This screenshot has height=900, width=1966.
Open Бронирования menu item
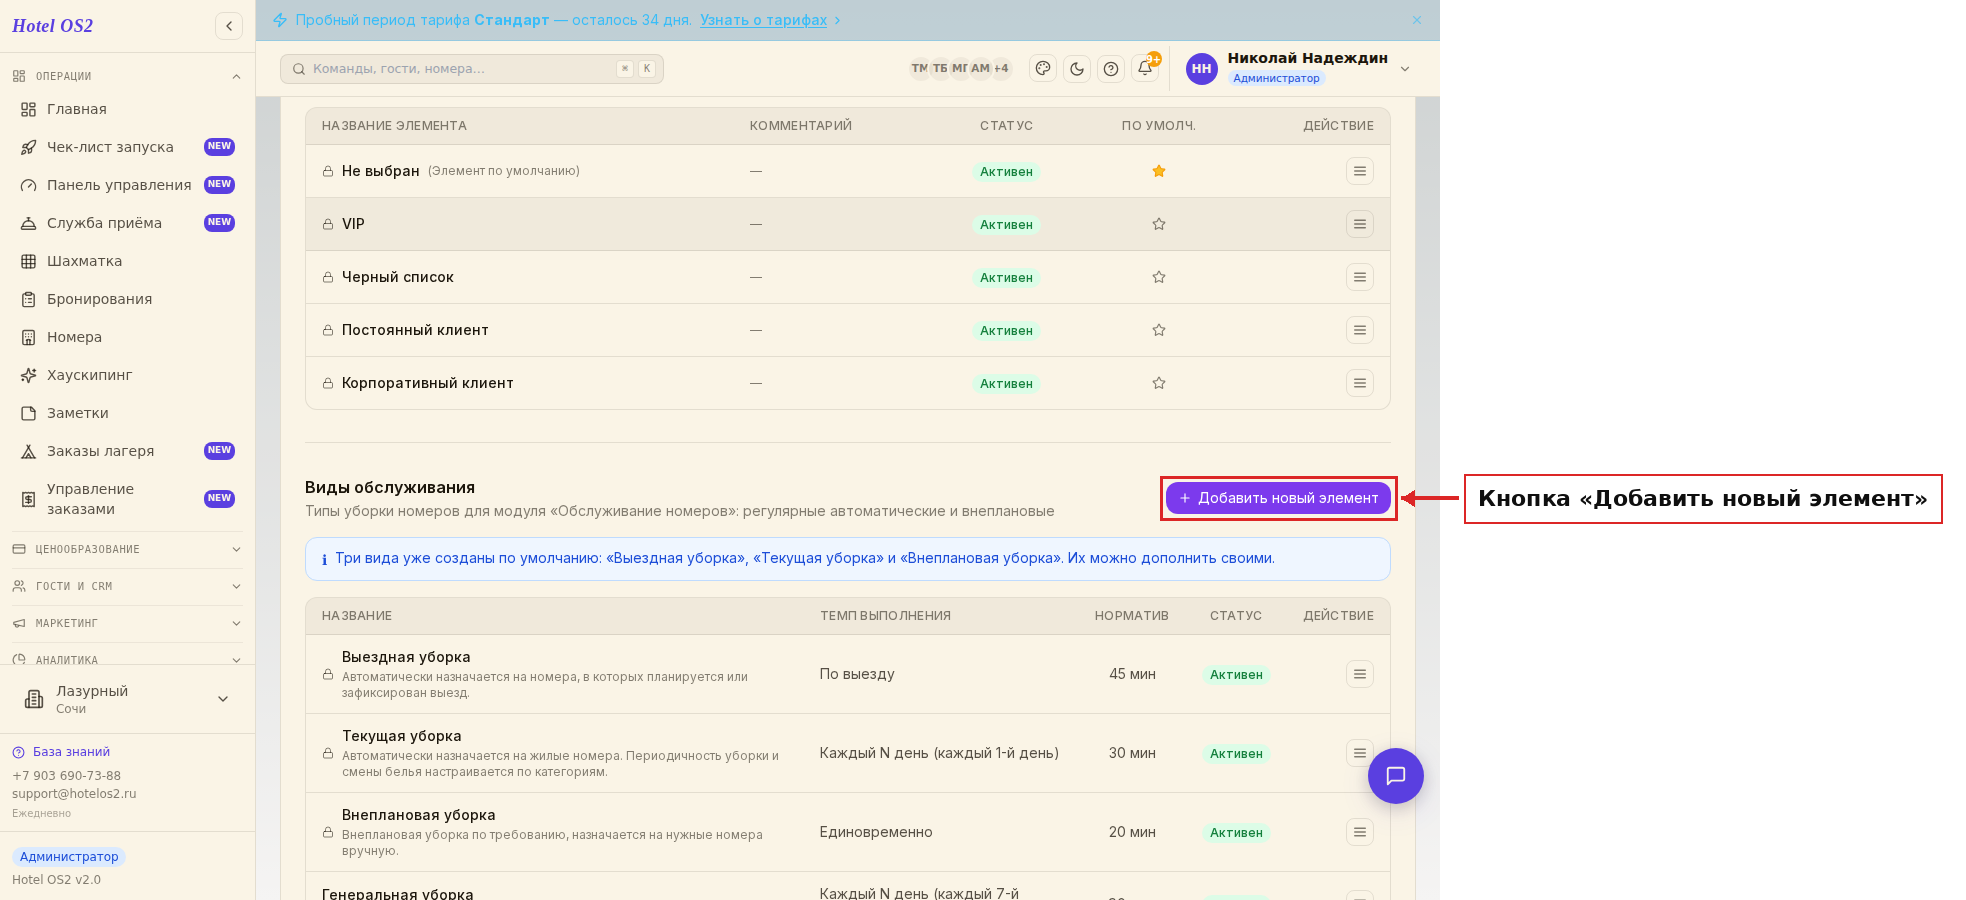127,299
